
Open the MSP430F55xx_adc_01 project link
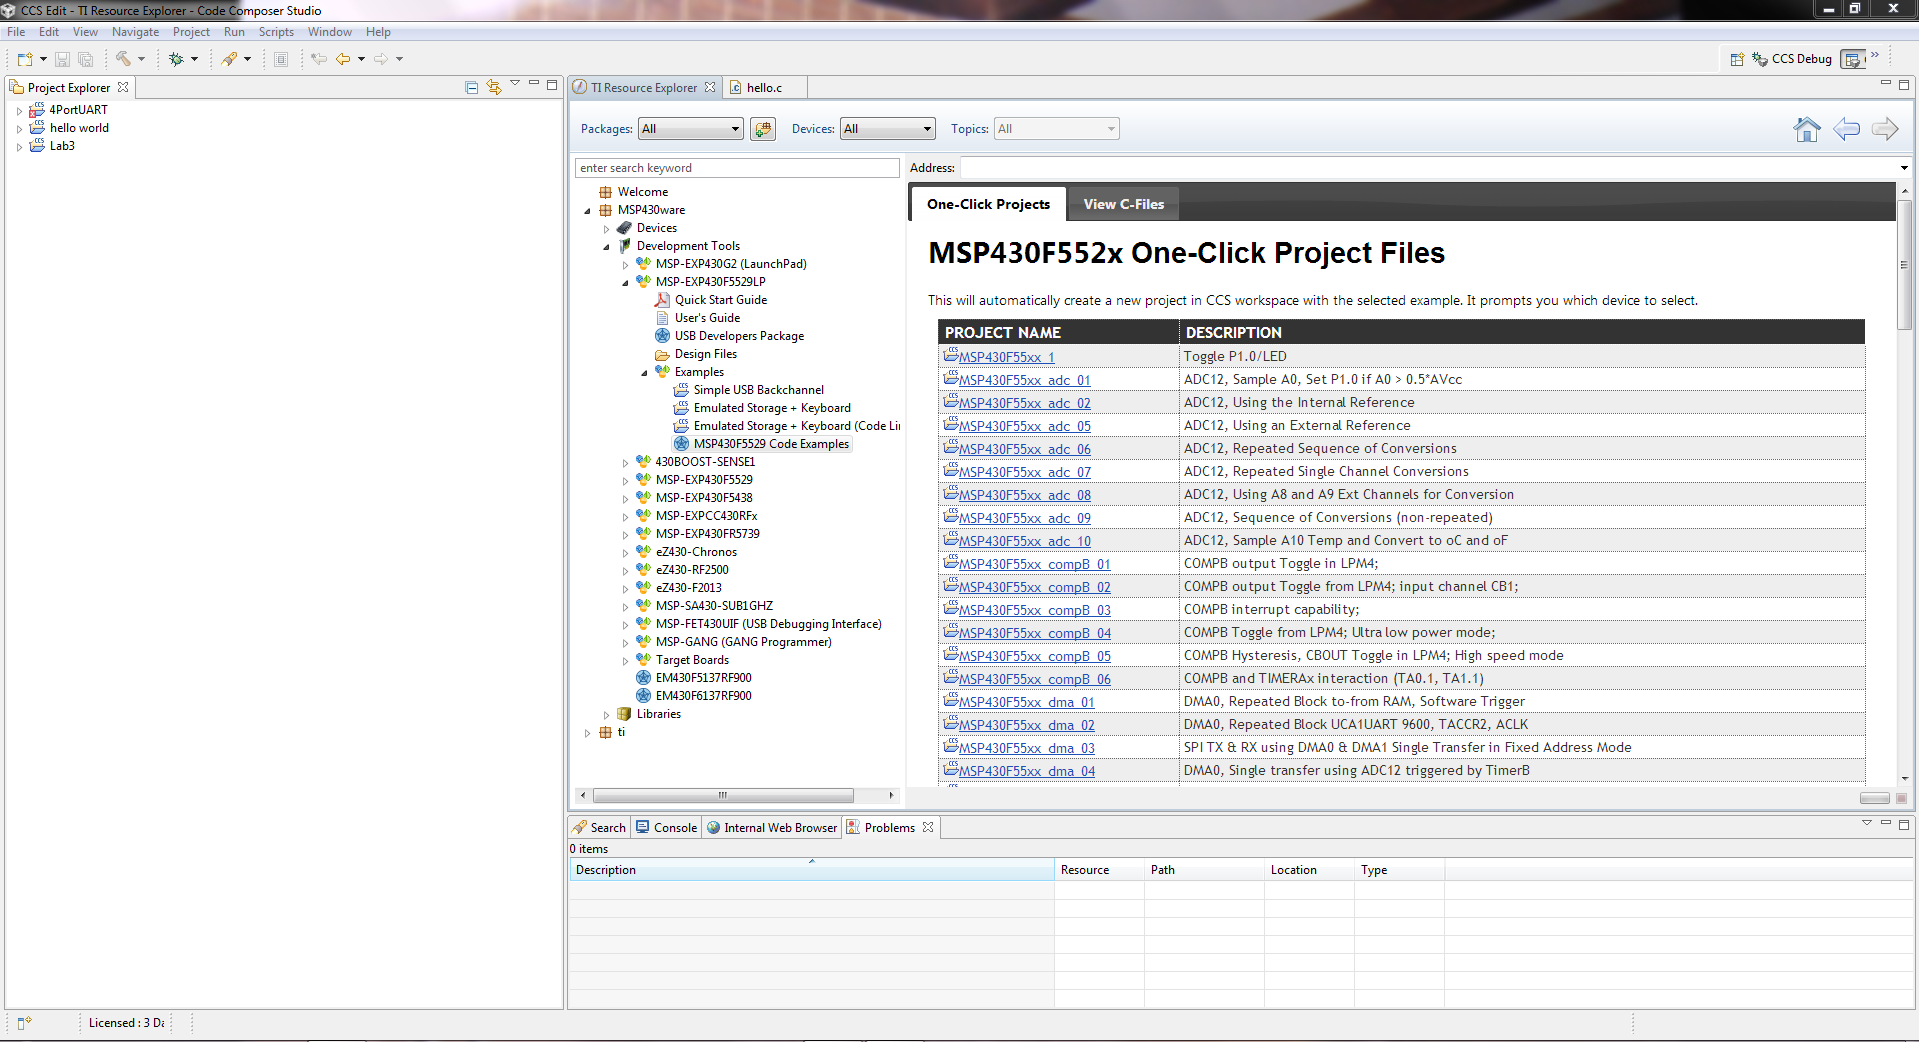point(1024,380)
